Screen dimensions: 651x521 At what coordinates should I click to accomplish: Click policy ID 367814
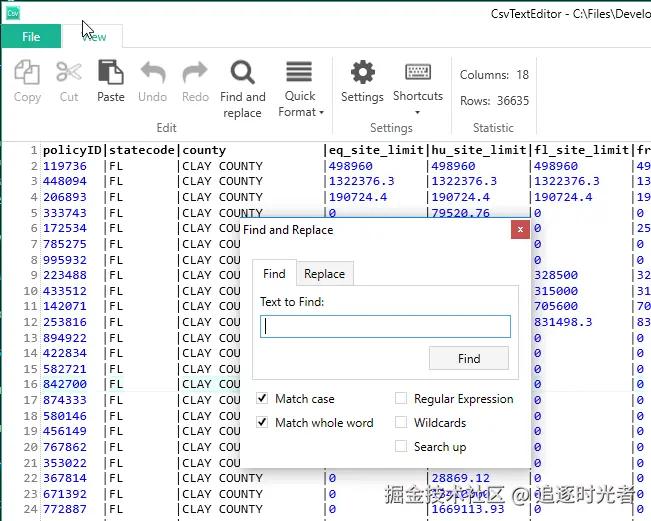65,478
